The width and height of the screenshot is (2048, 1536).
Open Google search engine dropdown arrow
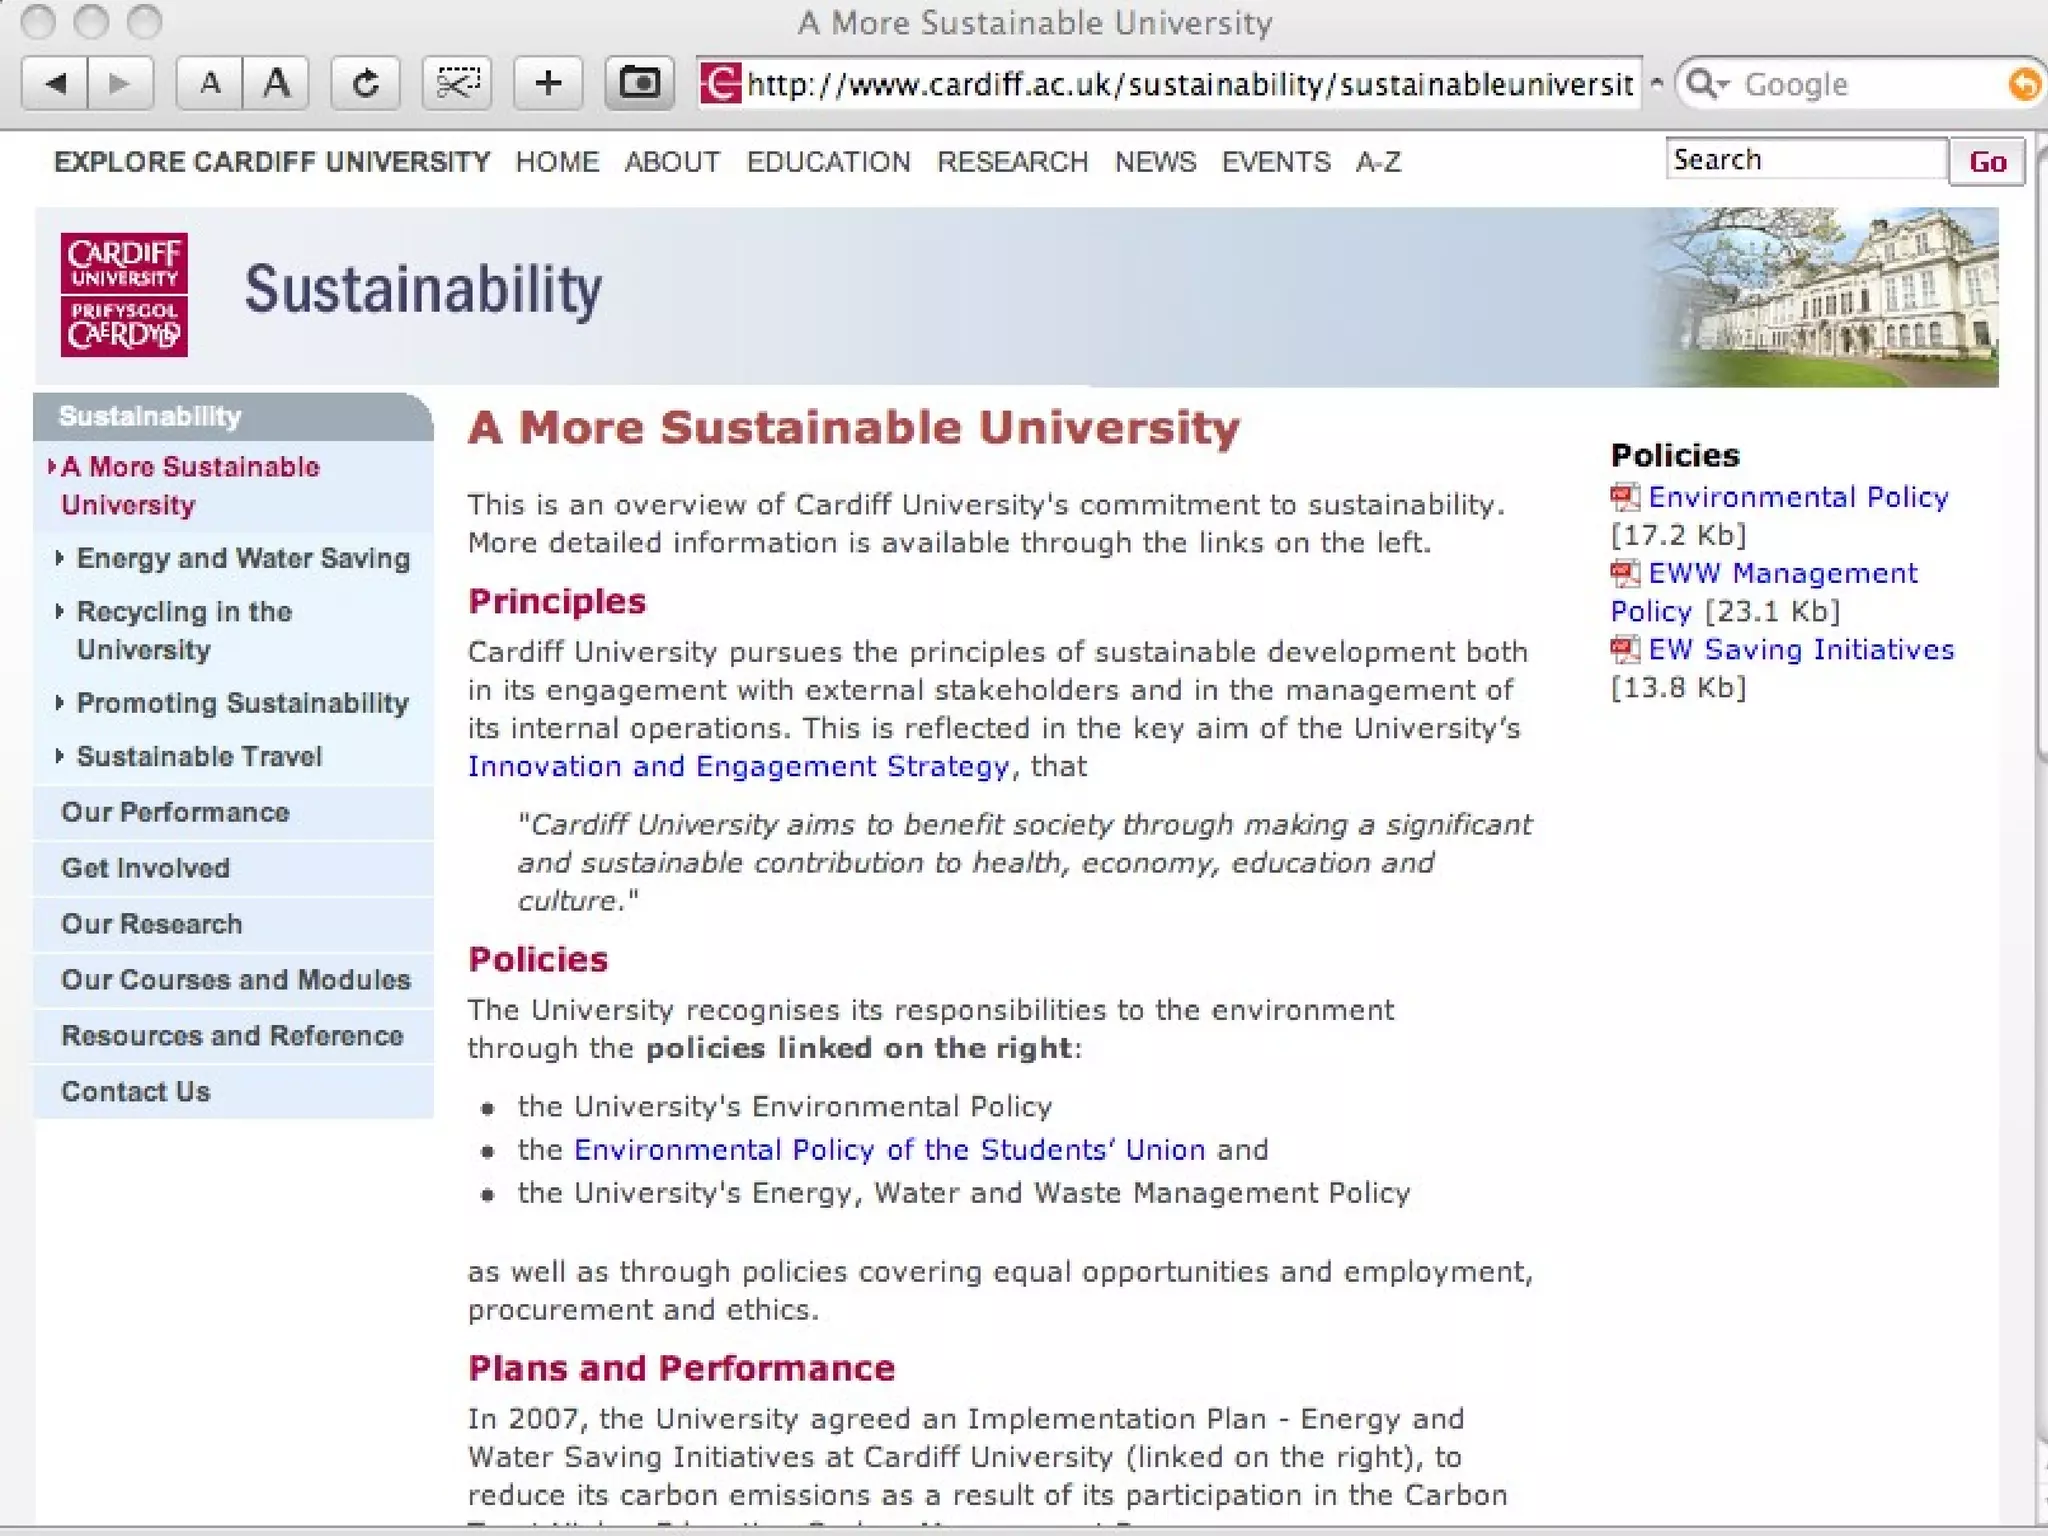coord(1722,85)
